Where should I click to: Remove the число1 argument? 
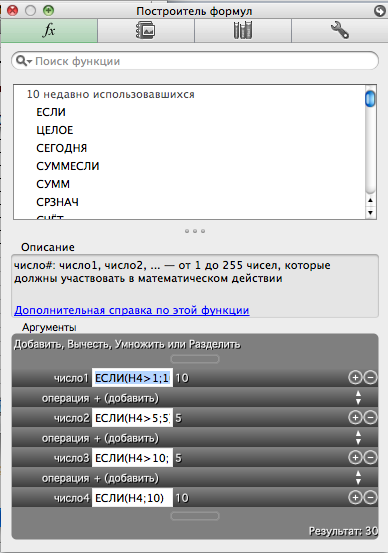(x=370, y=378)
